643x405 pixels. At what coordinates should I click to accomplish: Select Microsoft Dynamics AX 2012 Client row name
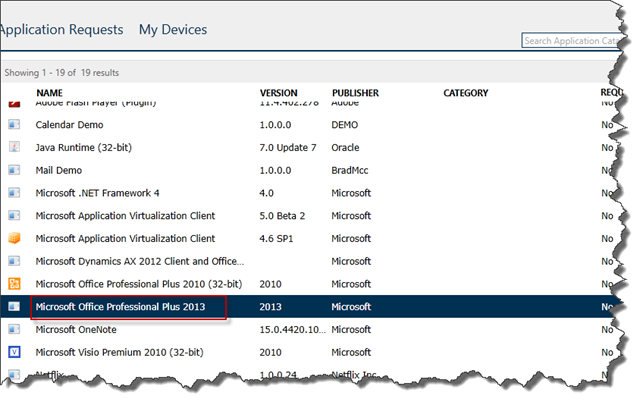[139, 261]
